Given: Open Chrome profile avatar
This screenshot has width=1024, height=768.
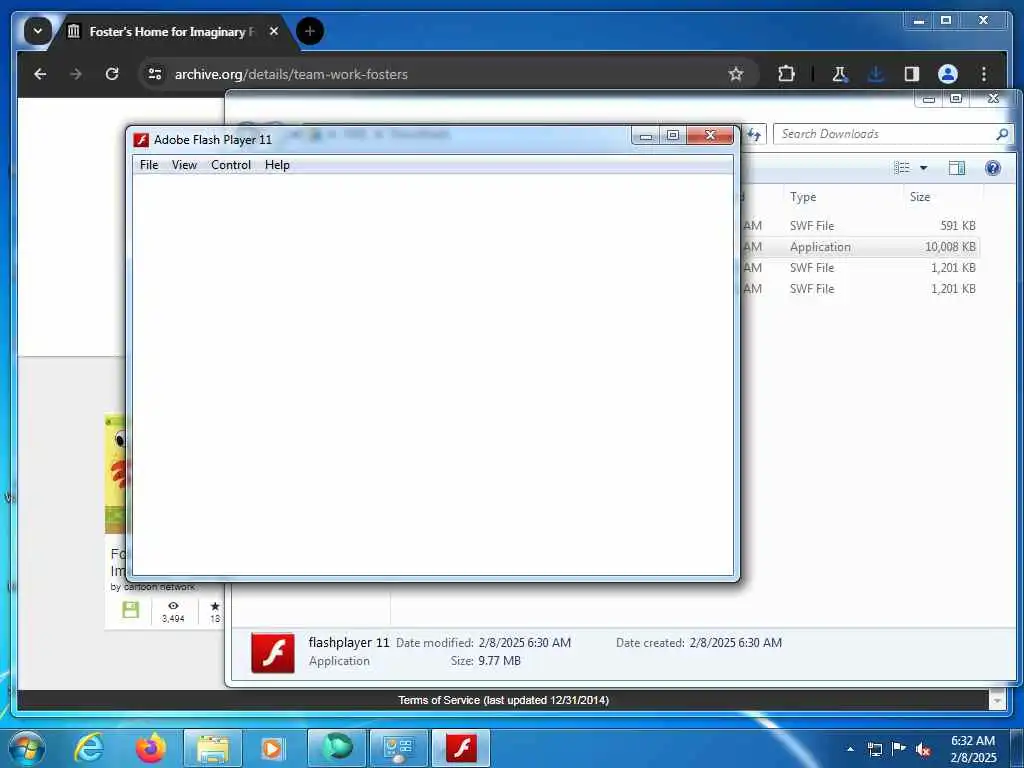Looking at the screenshot, I should click(948, 74).
